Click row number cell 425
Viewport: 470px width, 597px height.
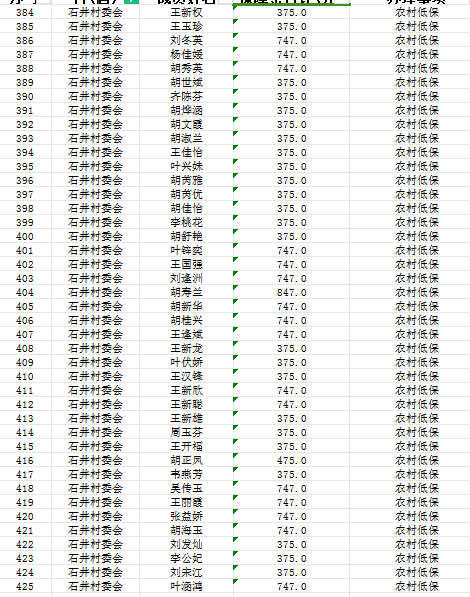point(25,586)
